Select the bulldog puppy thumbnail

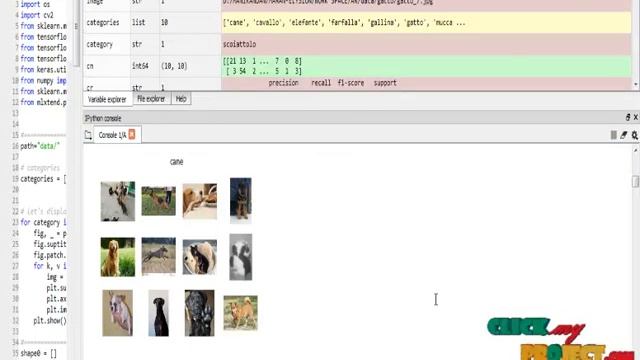tap(118, 313)
